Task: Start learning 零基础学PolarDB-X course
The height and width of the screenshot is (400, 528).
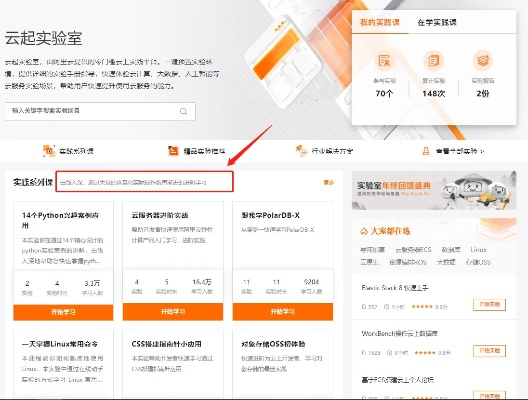Action: coord(283,311)
